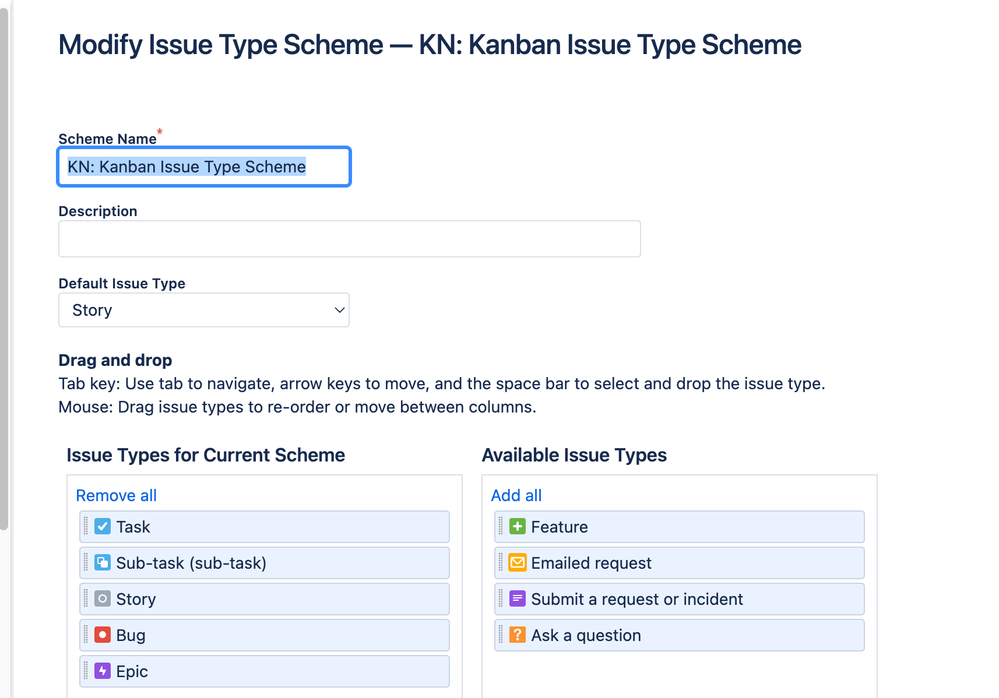The width and height of the screenshot is (999, 698).
Task: Click the red Bug issue type icon
Action: pos(102,635)
